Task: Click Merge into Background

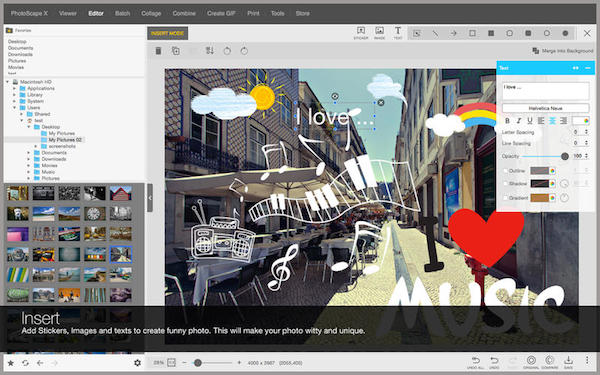Action: [x=562, y=51]
